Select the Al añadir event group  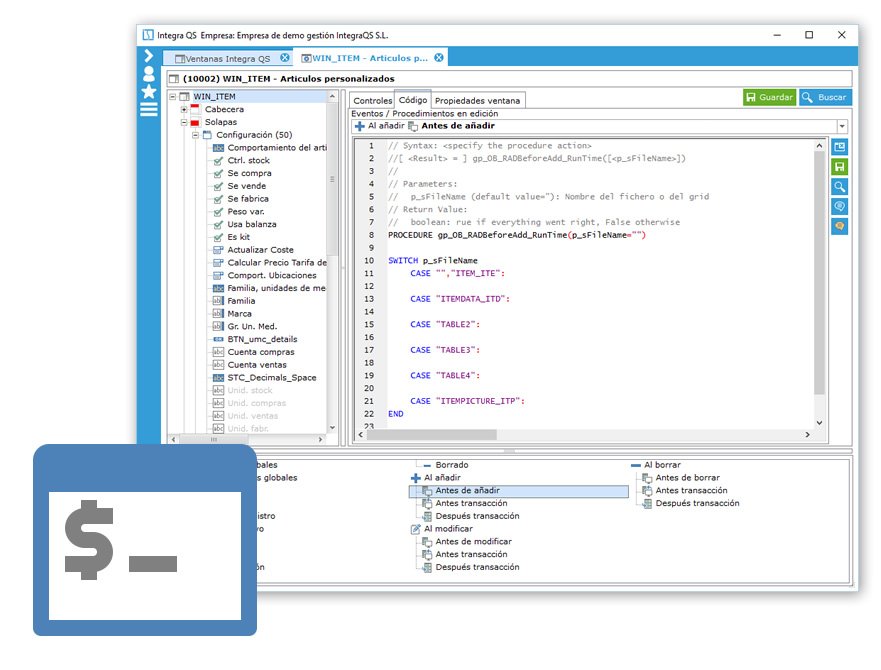pos(442,478)
